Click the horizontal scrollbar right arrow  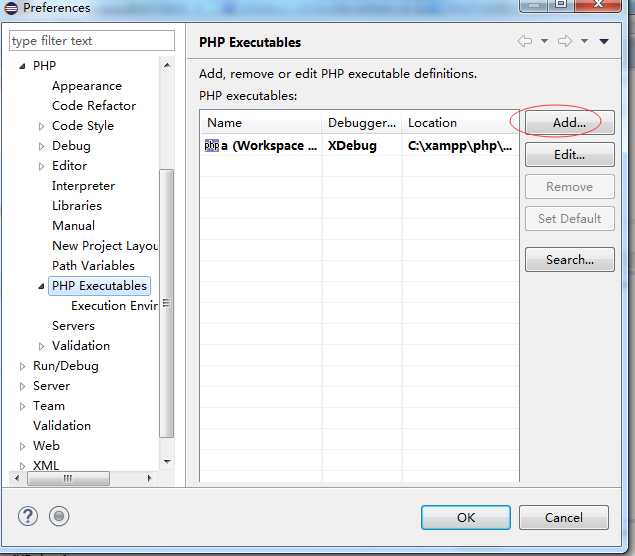click(149, 478)
